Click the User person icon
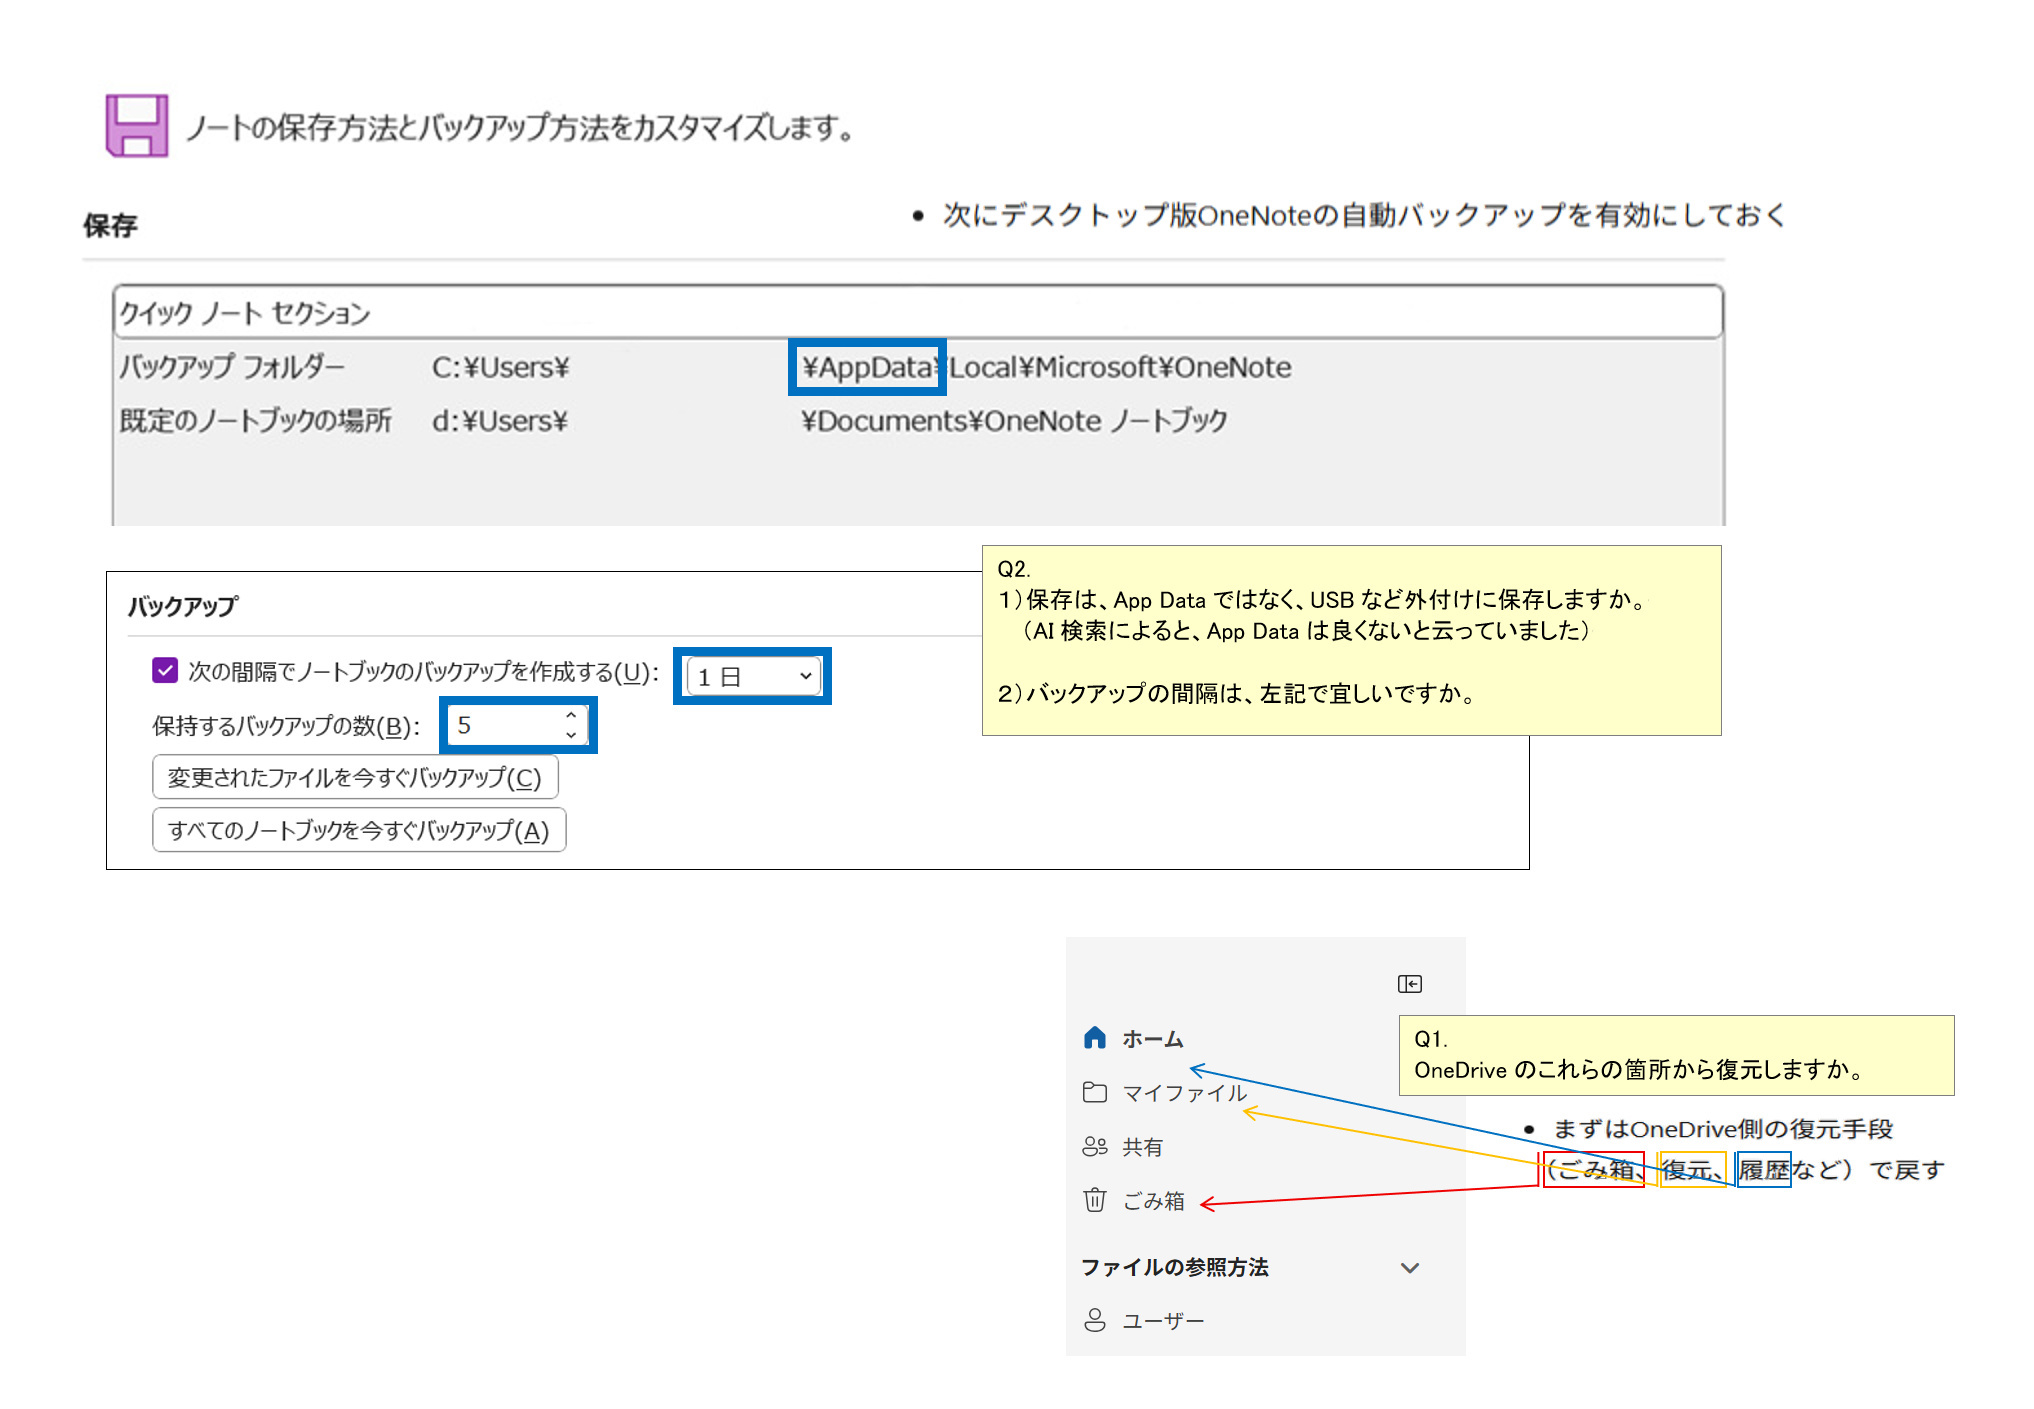The width and height of the screenshot is (2034, 1409). tap(1095, 1320)
